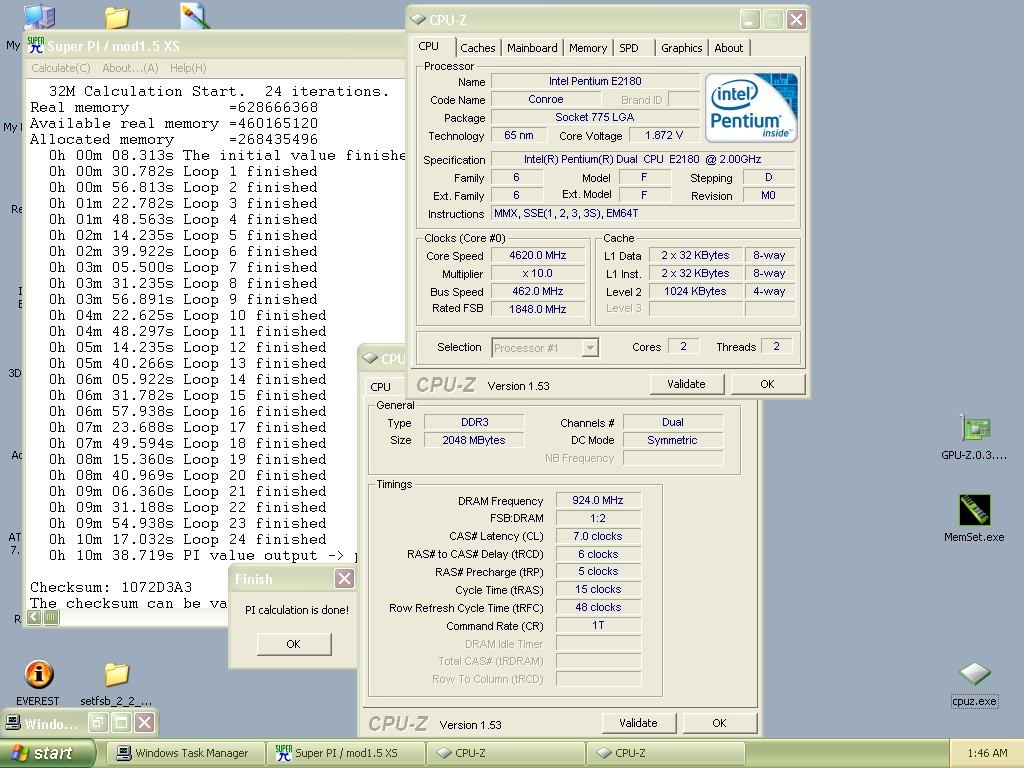The image size is (1024, 768).
Task: Click the front CPU-Z title bar icon
Action: pyautogui.click(x=418, y=20)
